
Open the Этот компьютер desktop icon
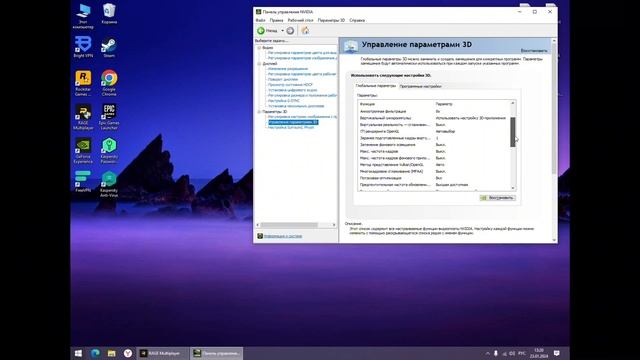(x=83, y=16)
